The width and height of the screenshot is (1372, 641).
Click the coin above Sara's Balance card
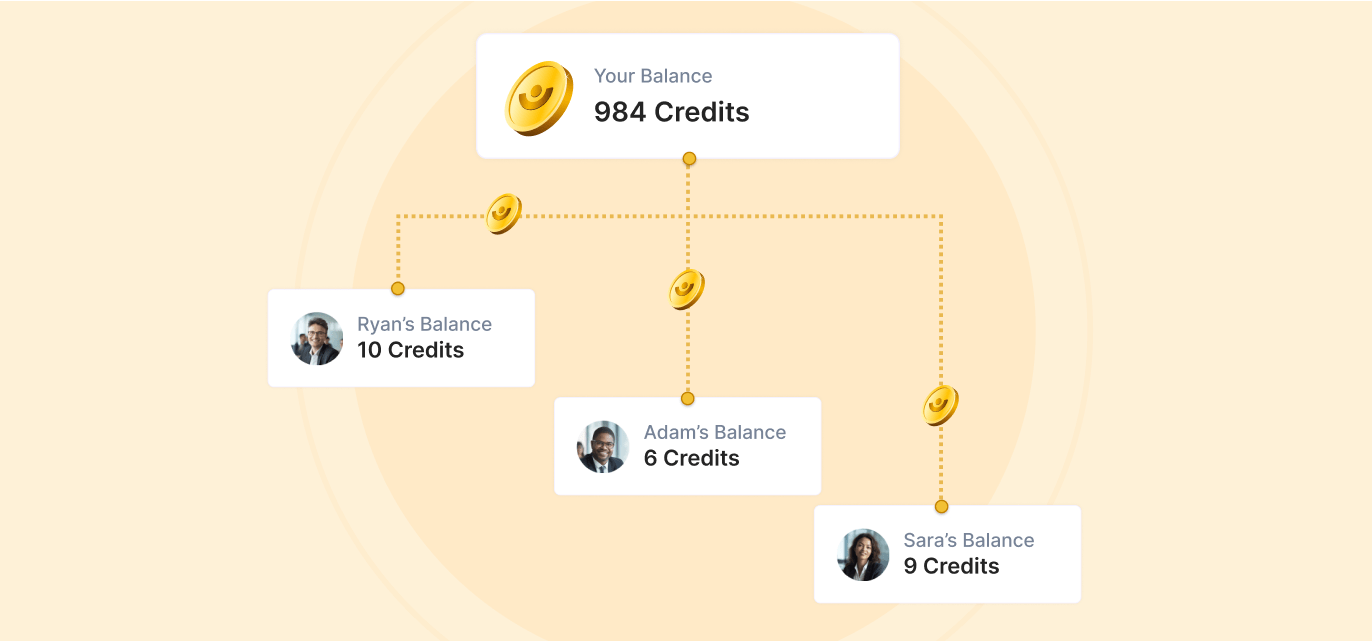click(x=941, y=405)
